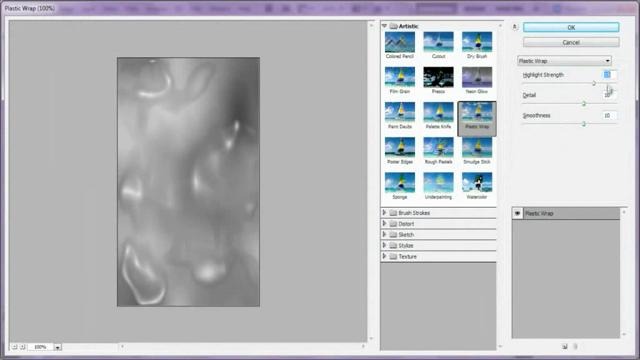Image resolution: width=640 pixels, height=360 pixels.
Task: Click the plastic wrap preview image
Action: [x=188, y=182]
